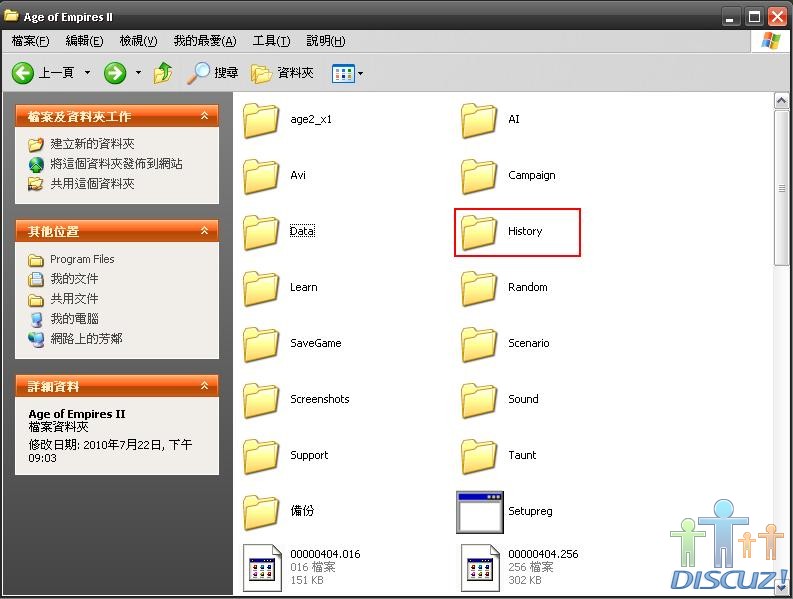This screenshot has height=599, width=793.
Task: Select the History folder icon
Action: (x=479, y=233)
